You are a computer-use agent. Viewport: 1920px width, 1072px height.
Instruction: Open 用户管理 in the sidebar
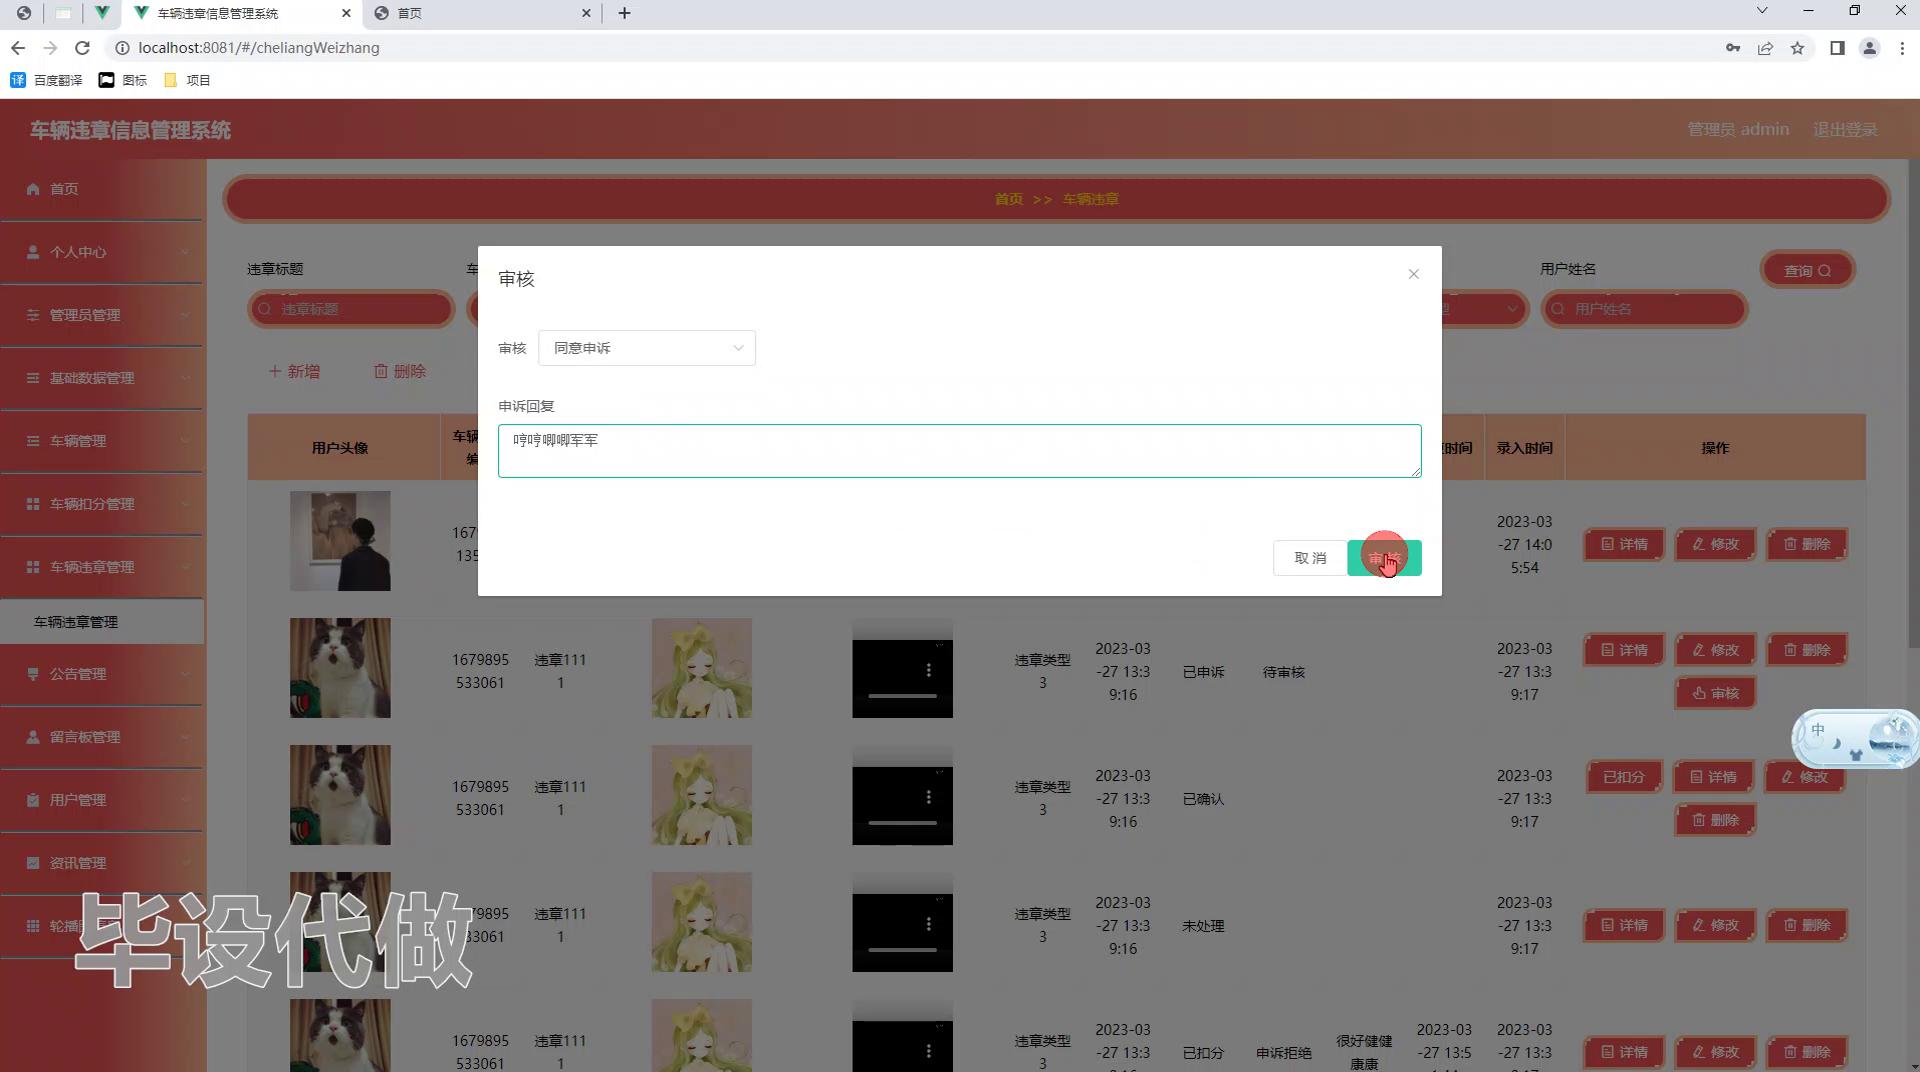pyautogui.click(x=102, y=800)
